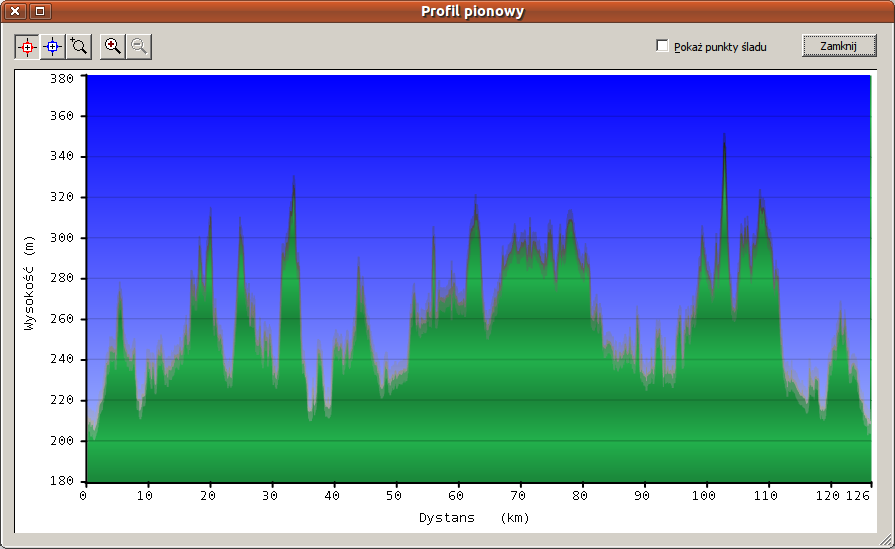895x549 pixels.
Task: Close the dialog with Zamknij button
Action: (x=839, y=46)
